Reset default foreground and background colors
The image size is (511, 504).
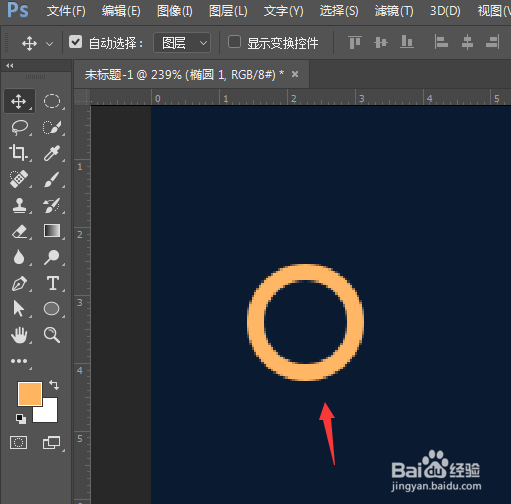pyautogui.click(x=21, y=419)
